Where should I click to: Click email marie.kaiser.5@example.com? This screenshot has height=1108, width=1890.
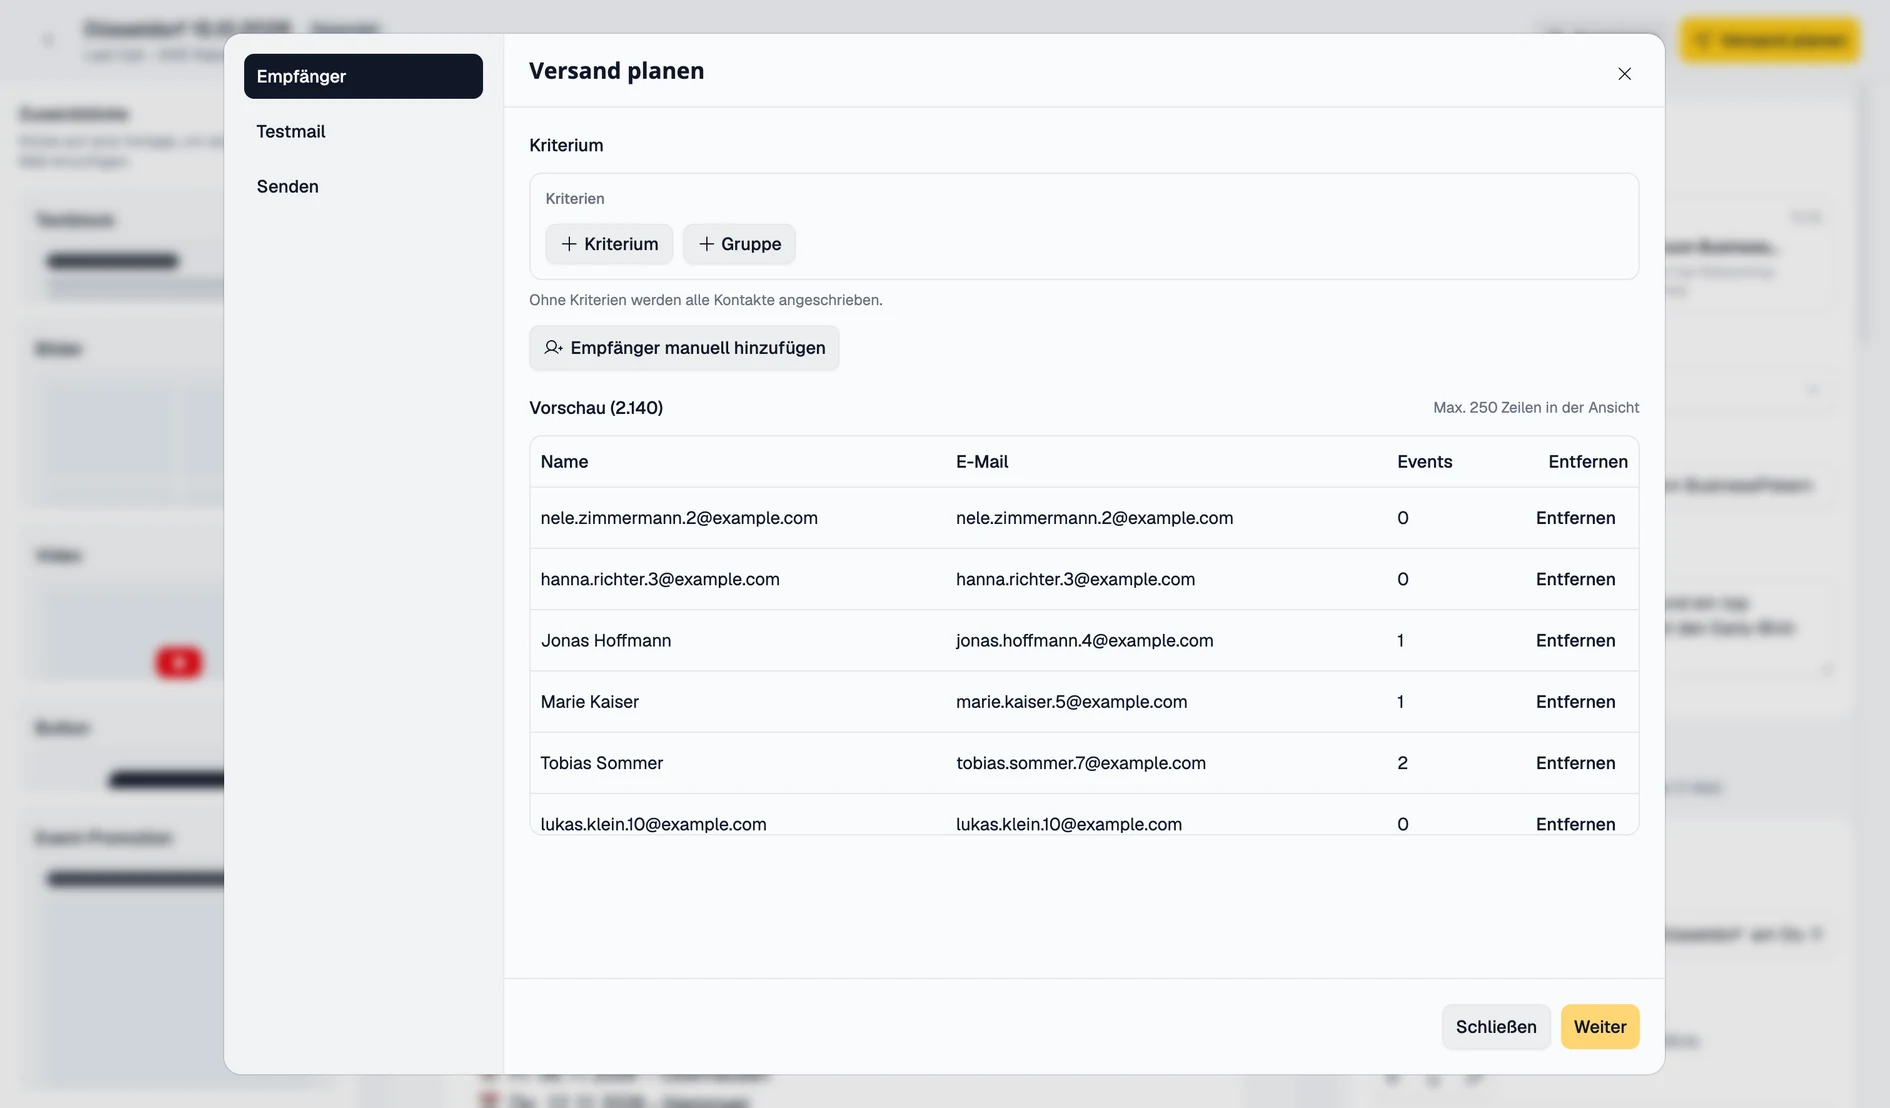pos(1071,702)
